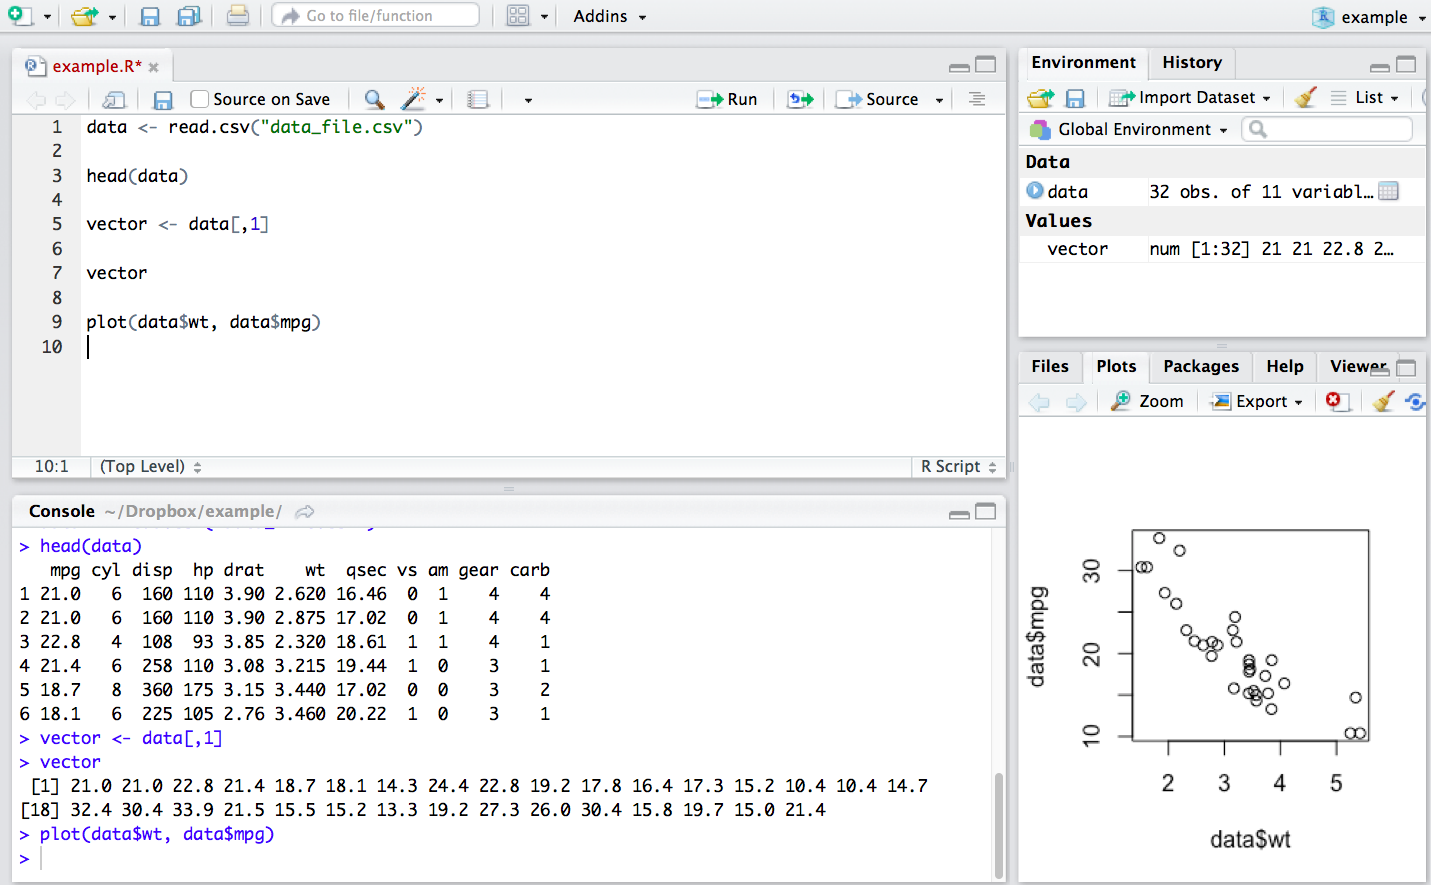Open the R Script file type selector
1431x885 pixels.
pyautogui.click(x=958, y=466)
